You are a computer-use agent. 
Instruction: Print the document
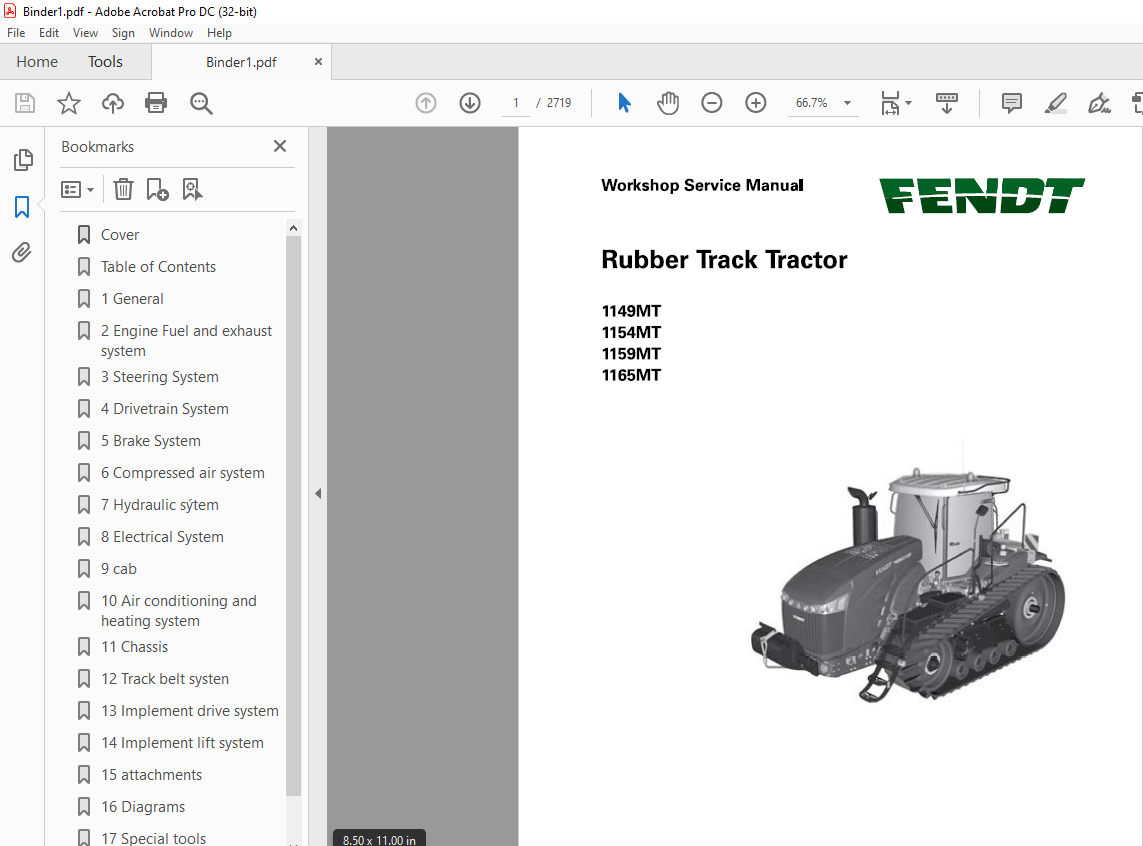click(x=156, y=103)
